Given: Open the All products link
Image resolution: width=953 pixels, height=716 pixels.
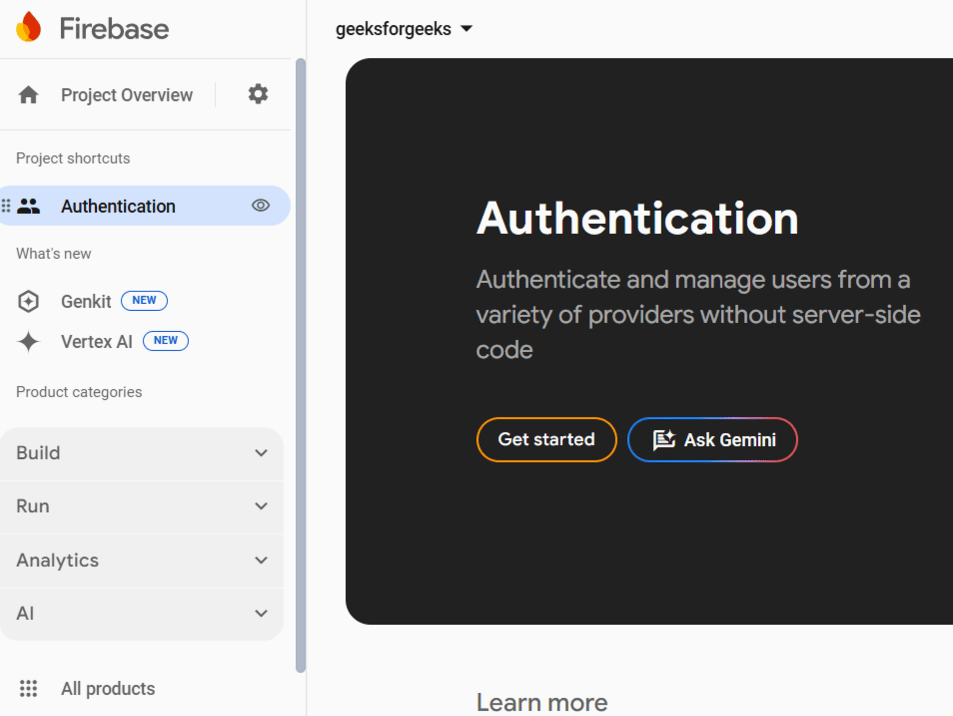Looking at the screenshot, I should 108,689.
